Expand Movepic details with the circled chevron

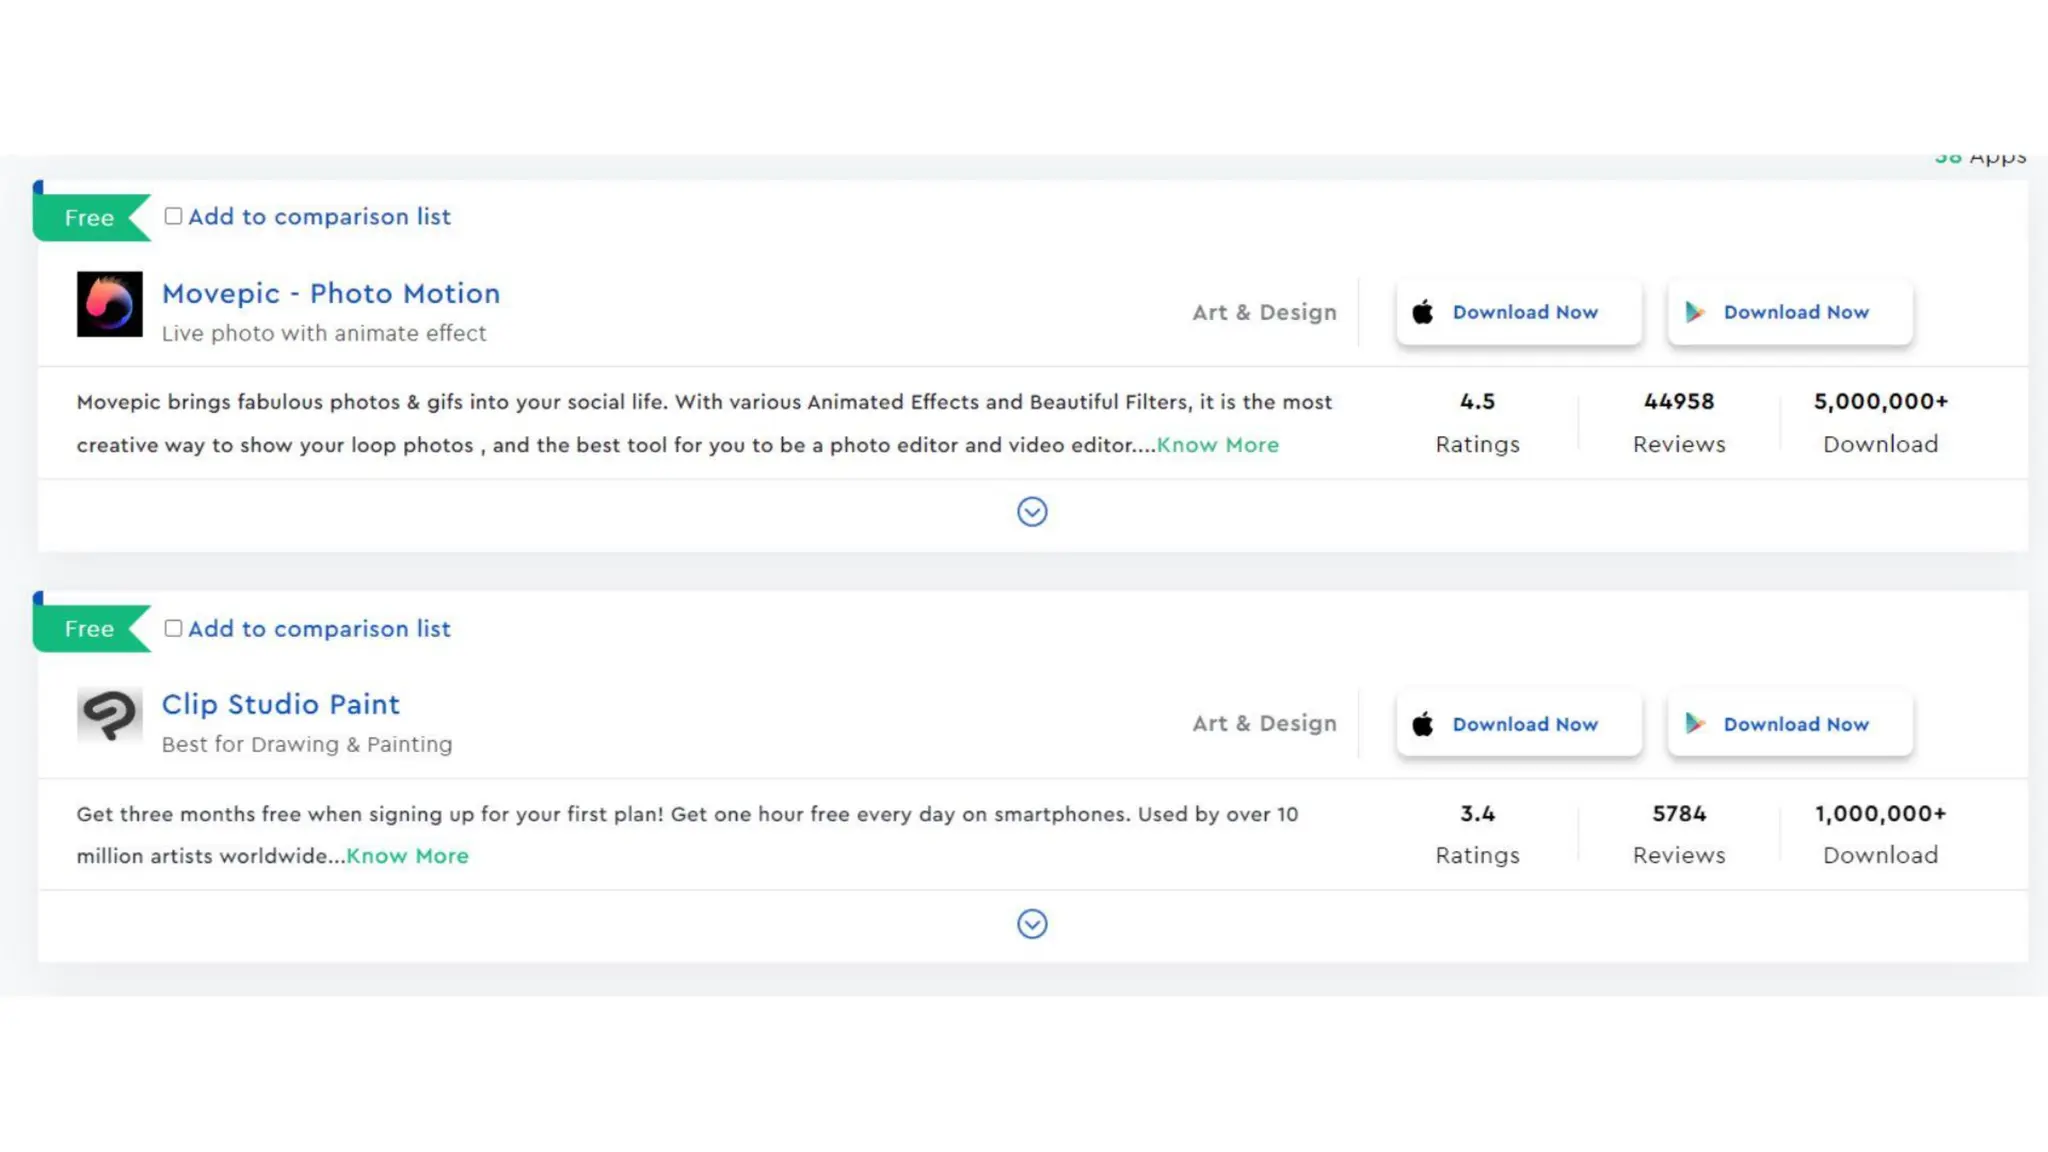tap(1032, 512)
